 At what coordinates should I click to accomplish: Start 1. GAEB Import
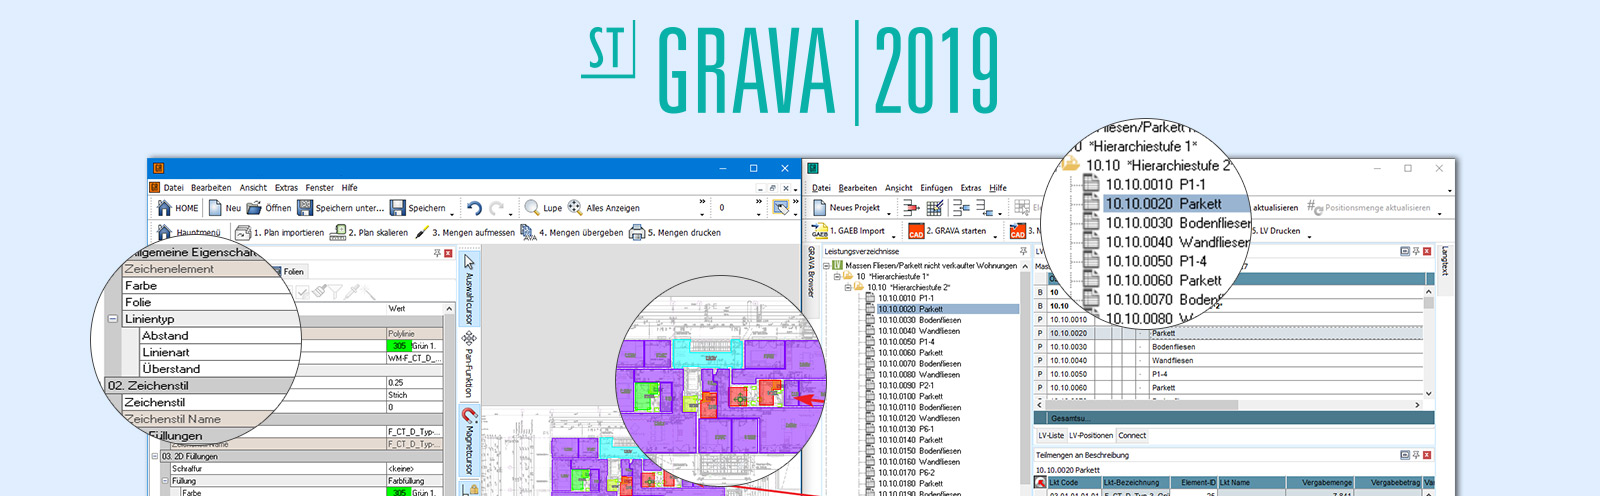point(848,231)
